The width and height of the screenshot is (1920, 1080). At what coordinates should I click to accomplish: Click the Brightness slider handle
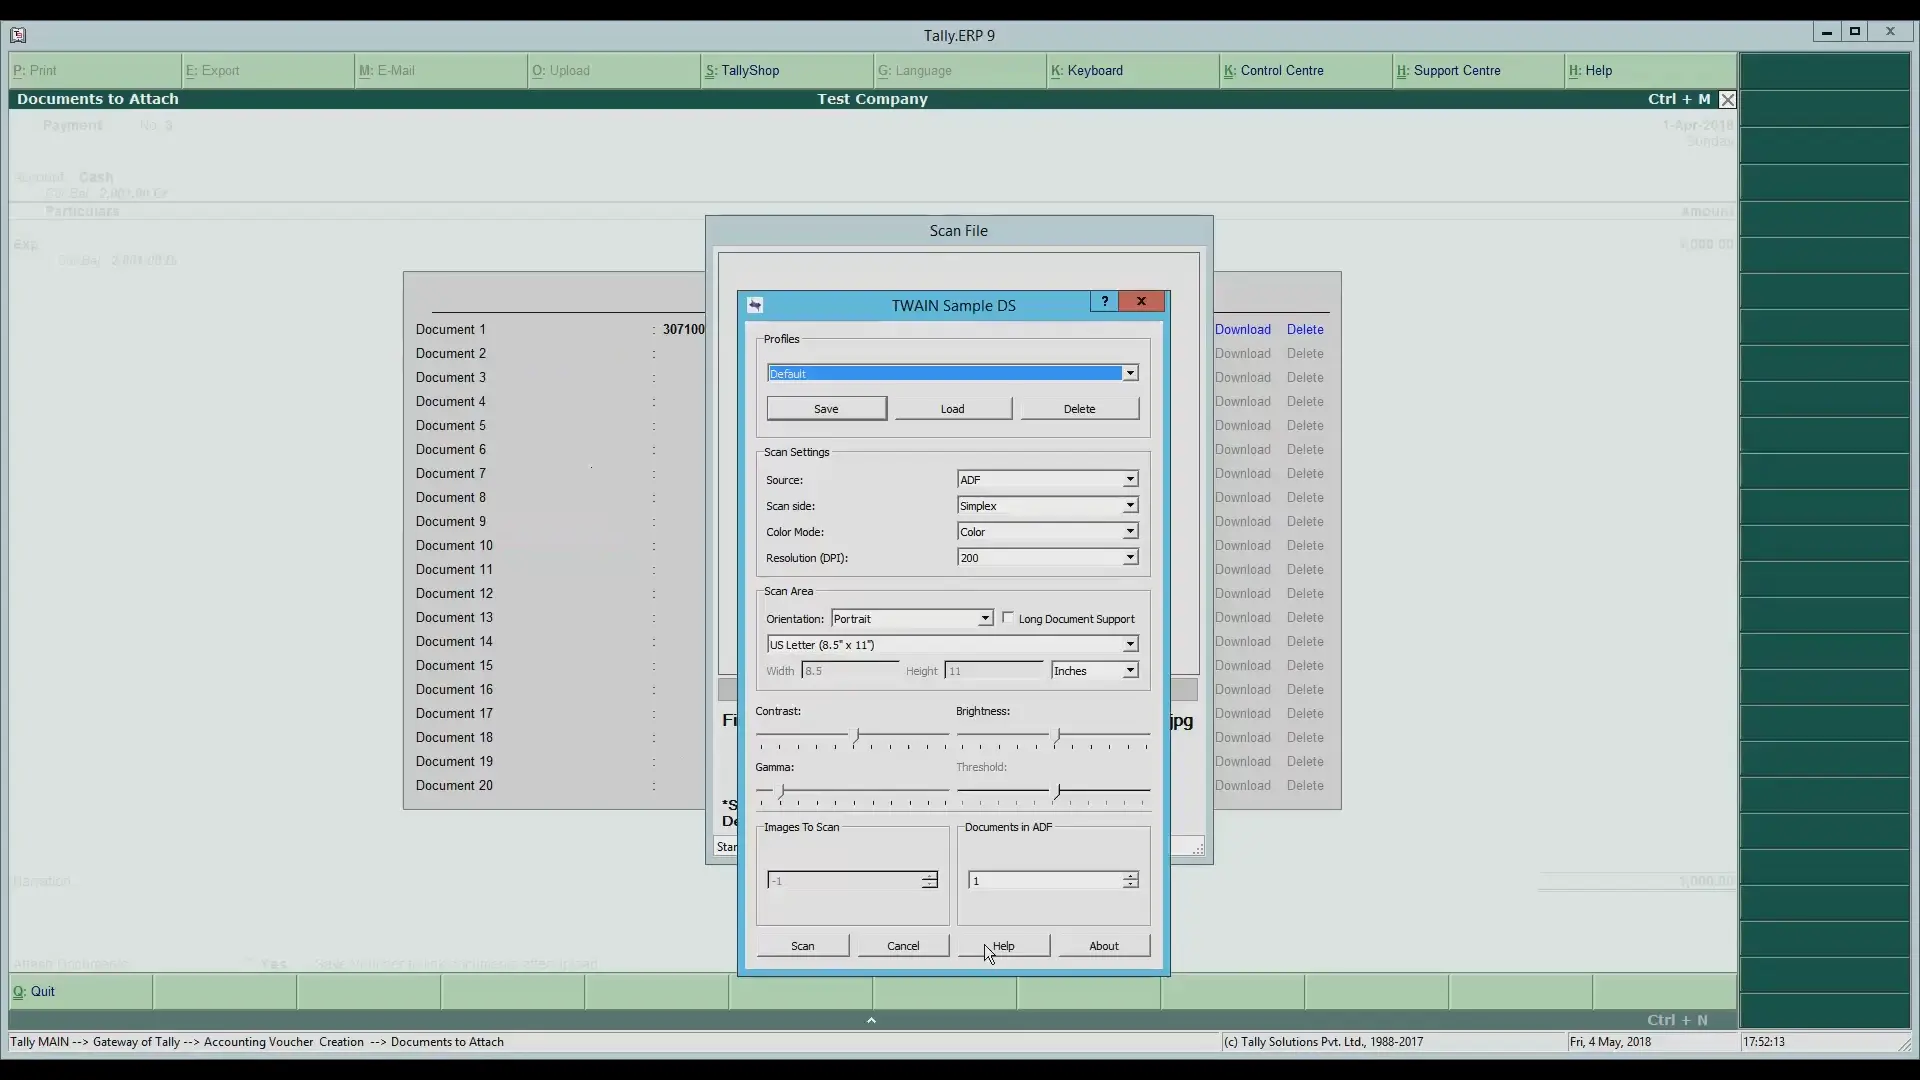1058,735
